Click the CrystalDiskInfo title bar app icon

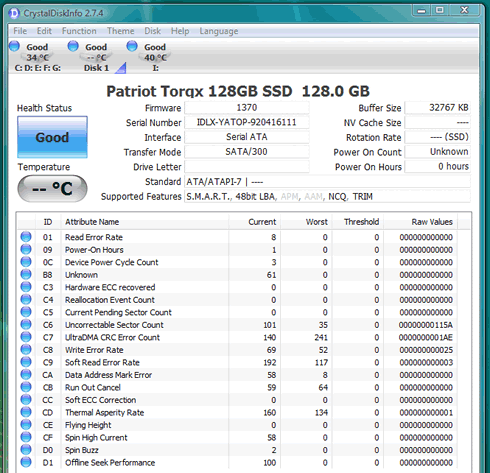[14, 13]
